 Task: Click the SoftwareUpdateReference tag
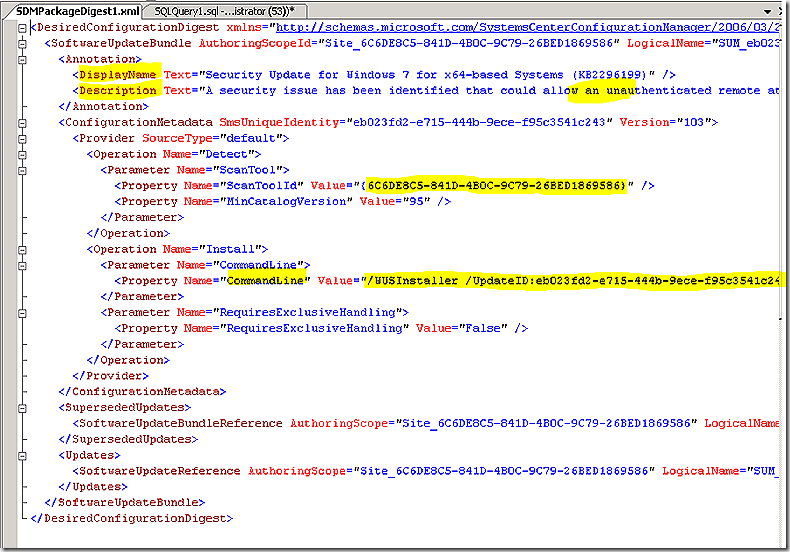[160, 471]
